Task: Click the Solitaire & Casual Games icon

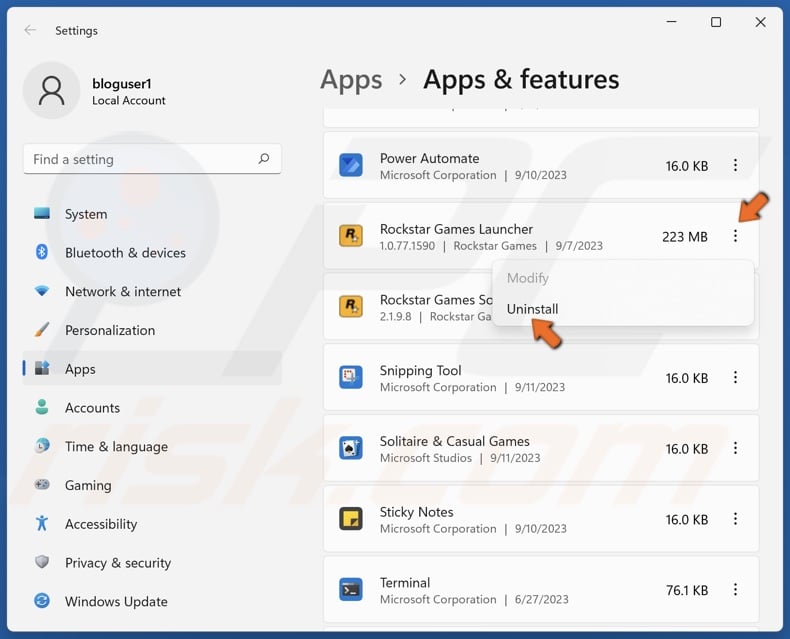Action: point(351,448)
